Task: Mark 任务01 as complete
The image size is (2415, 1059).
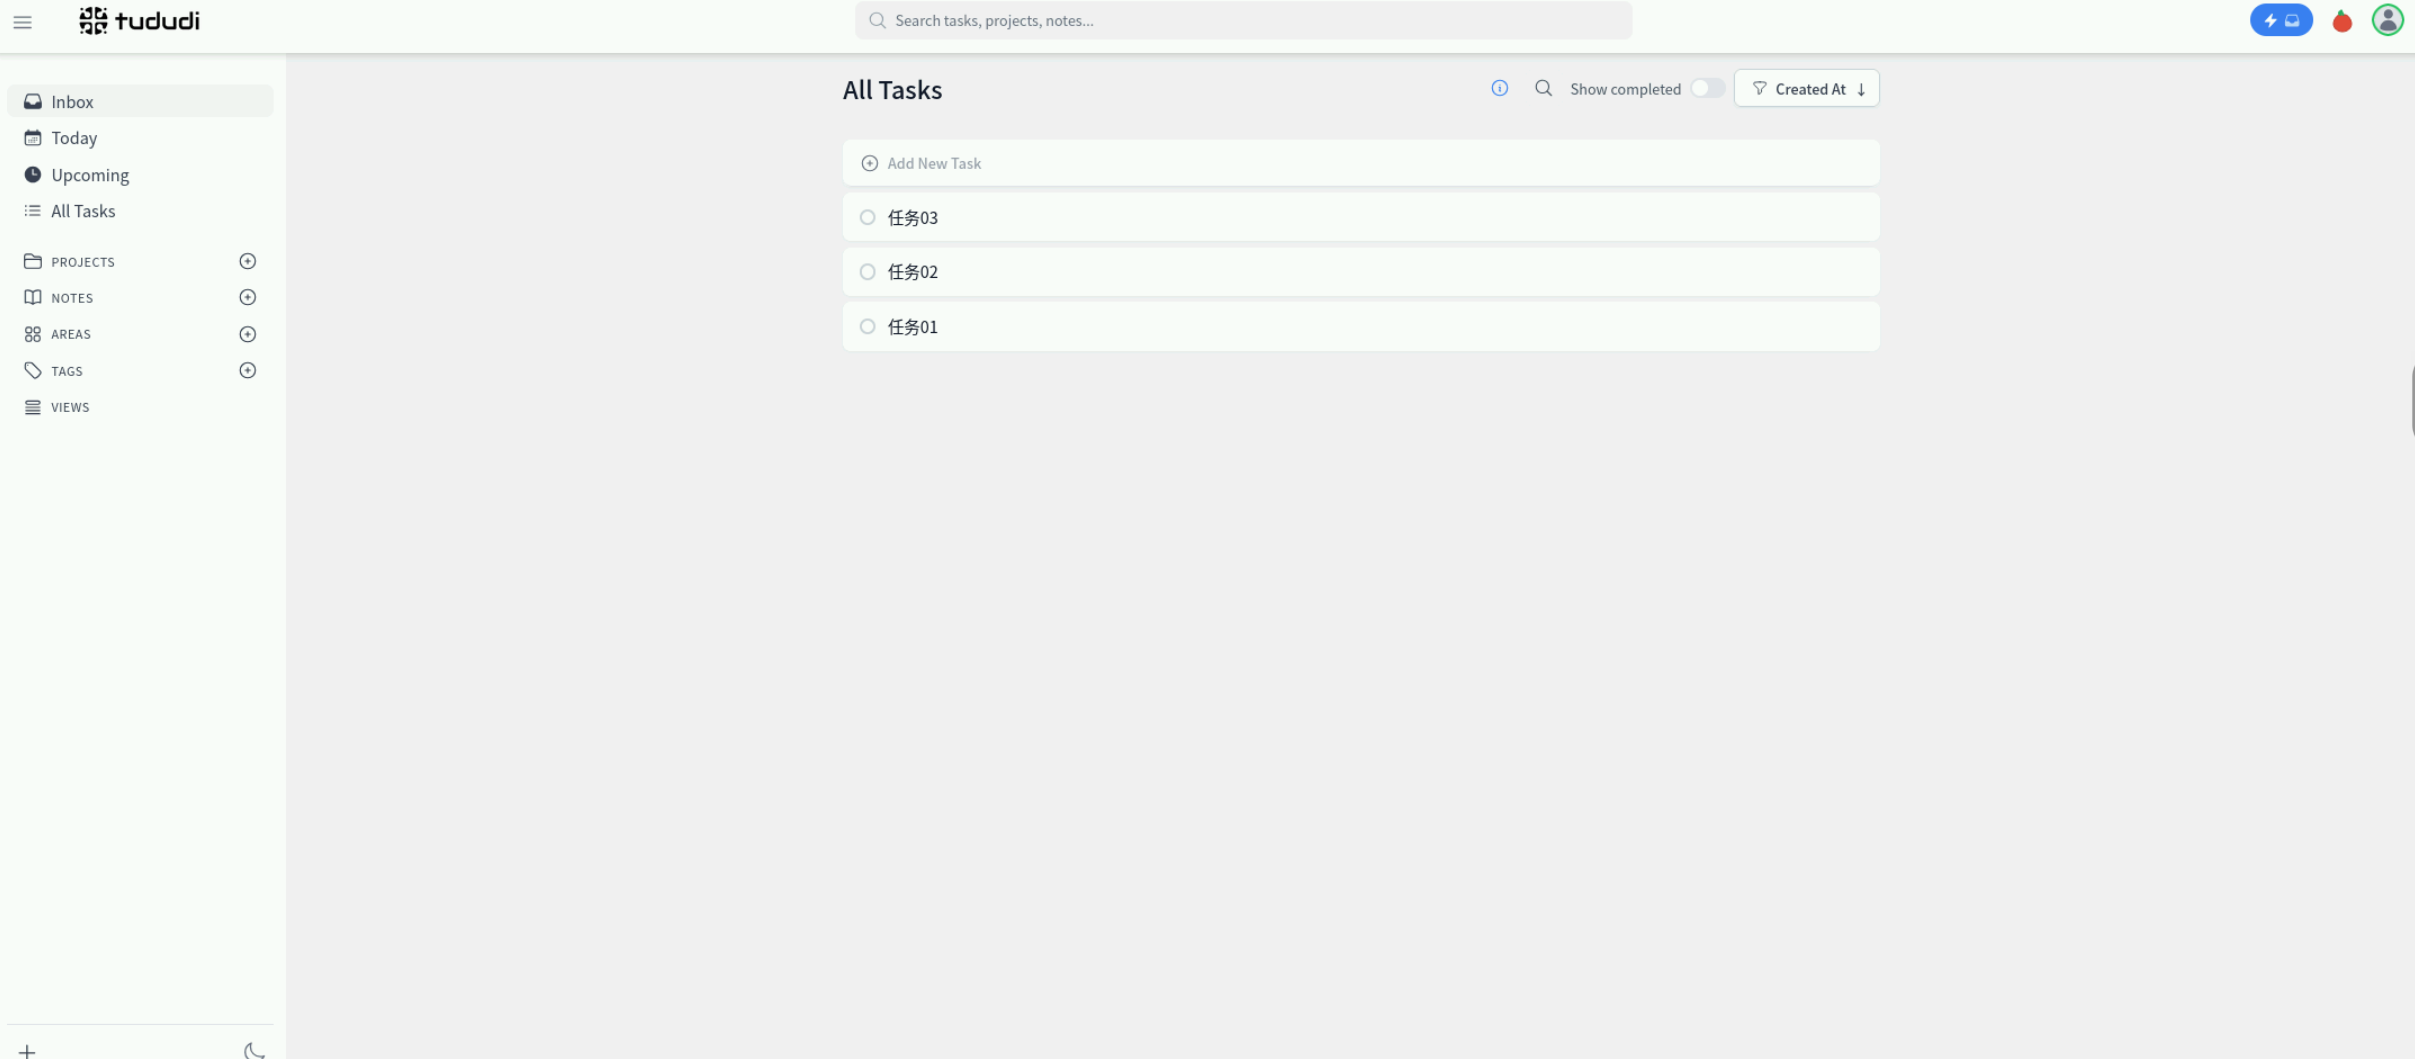Action: click(x=867, y=326)
